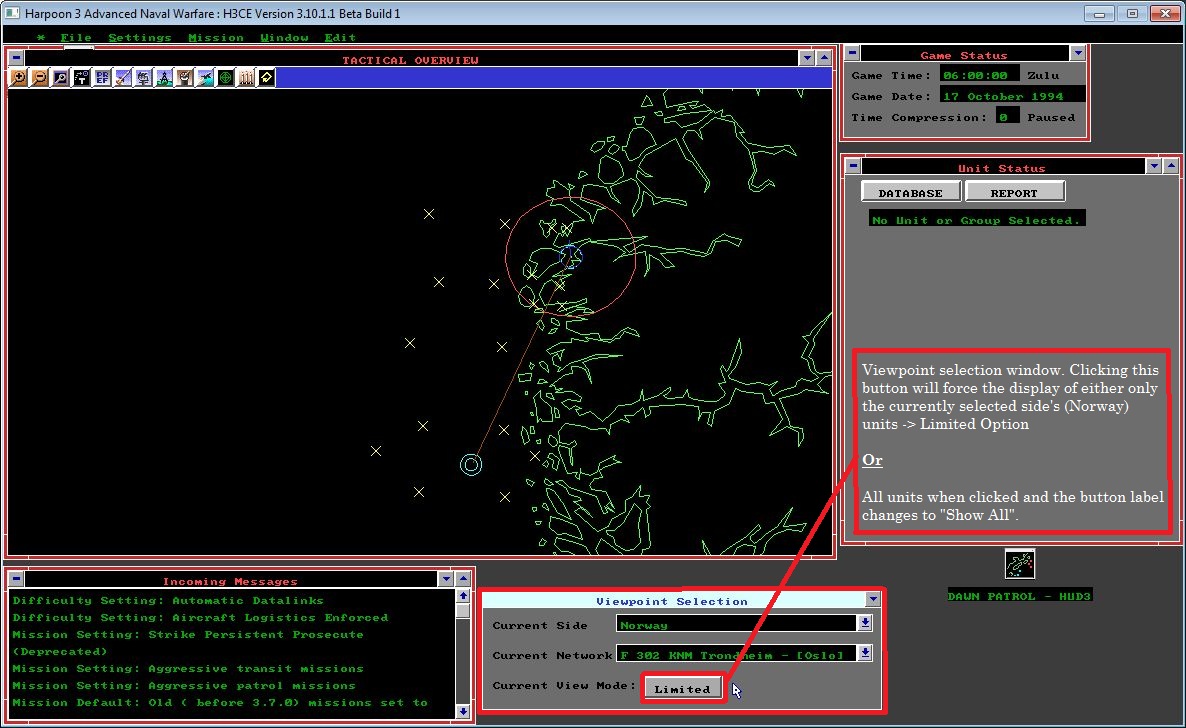1186x728 pixels.
Task: Open the Mission menu
Action: pos(216,37)
